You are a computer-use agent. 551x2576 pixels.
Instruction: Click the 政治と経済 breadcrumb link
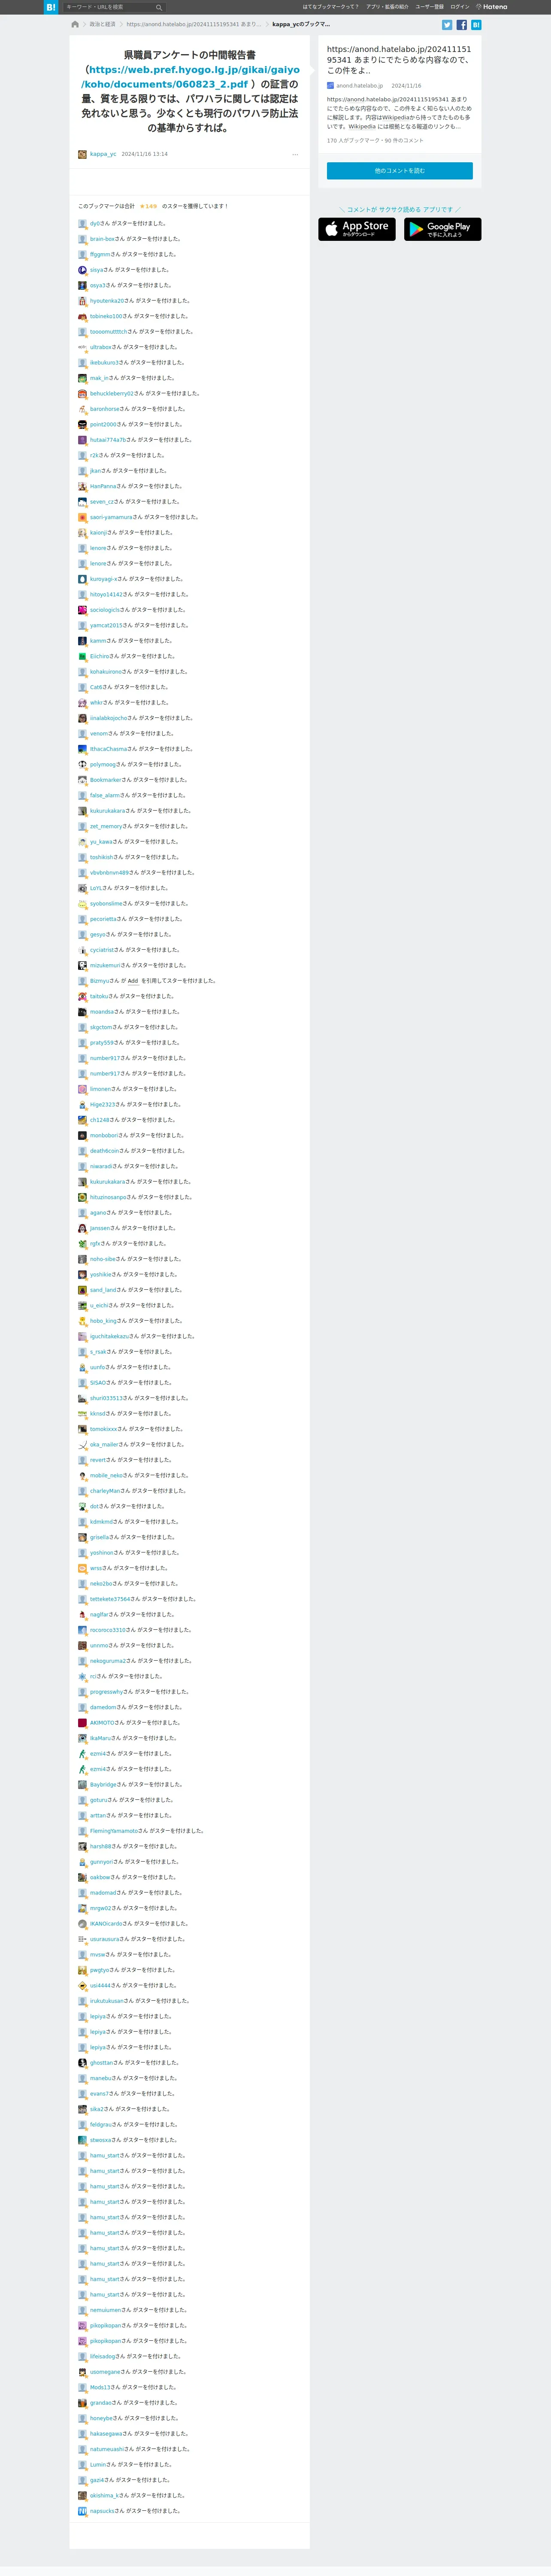(x=102, y=24)
